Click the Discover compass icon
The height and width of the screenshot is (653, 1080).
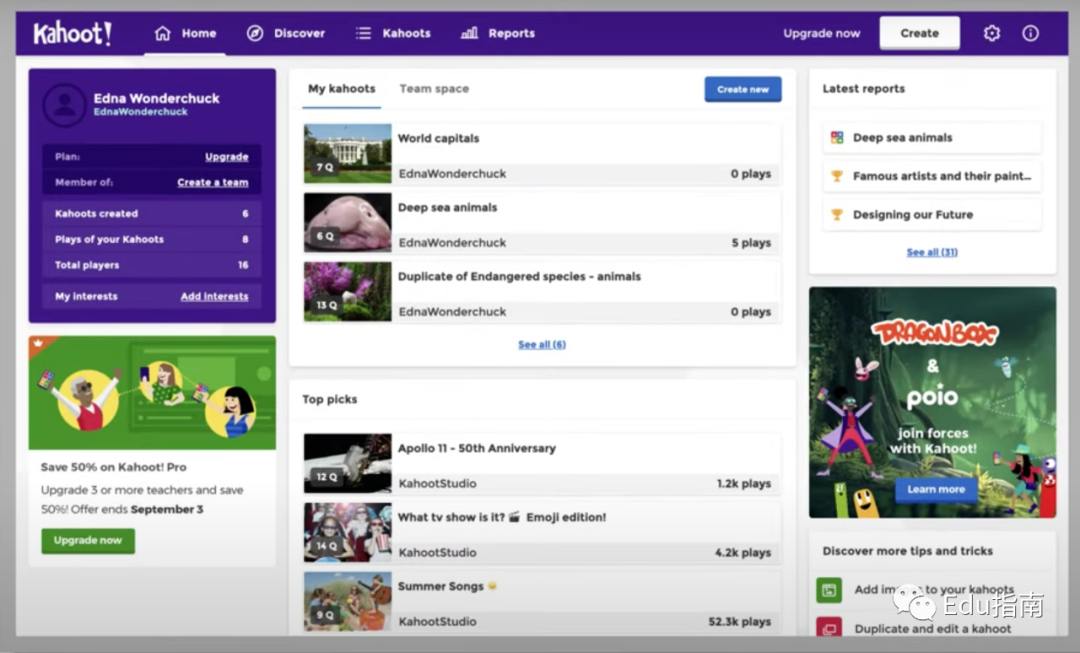click(x=255, y=33)
